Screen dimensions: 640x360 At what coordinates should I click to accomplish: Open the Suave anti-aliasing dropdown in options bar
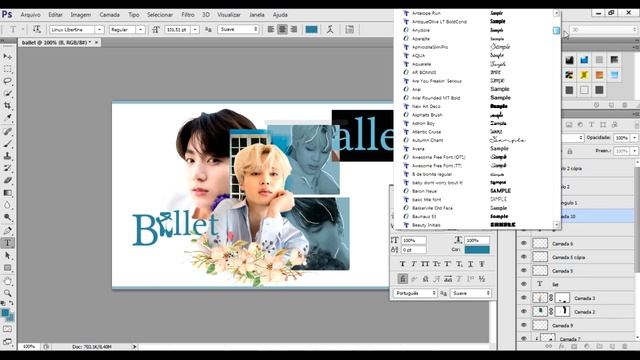coord(238,29)
